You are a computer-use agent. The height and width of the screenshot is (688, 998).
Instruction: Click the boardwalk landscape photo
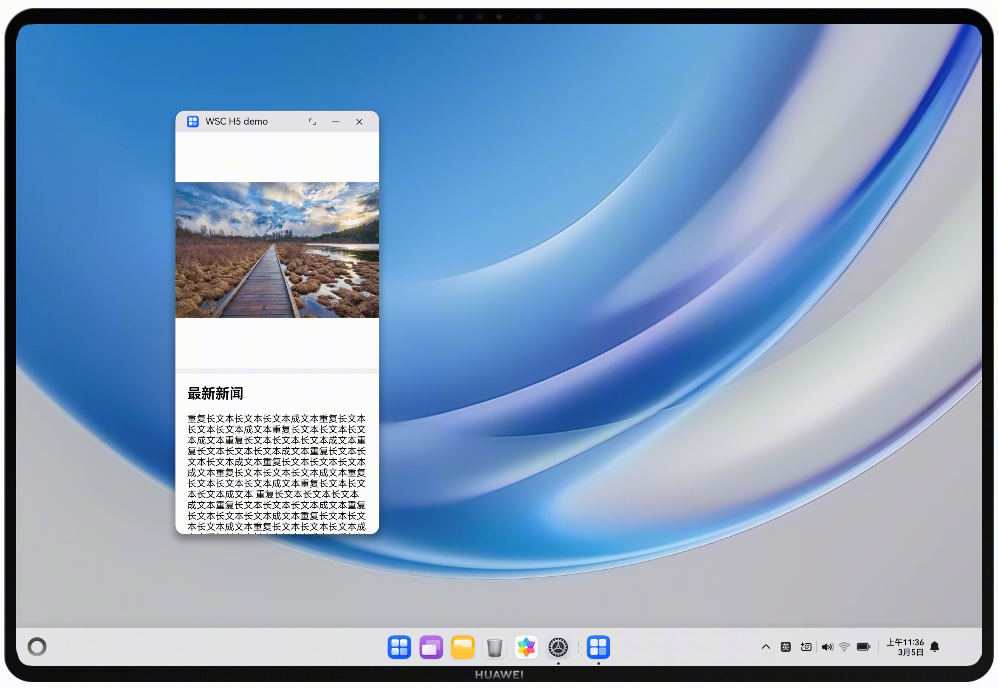[x=277, y=250]
